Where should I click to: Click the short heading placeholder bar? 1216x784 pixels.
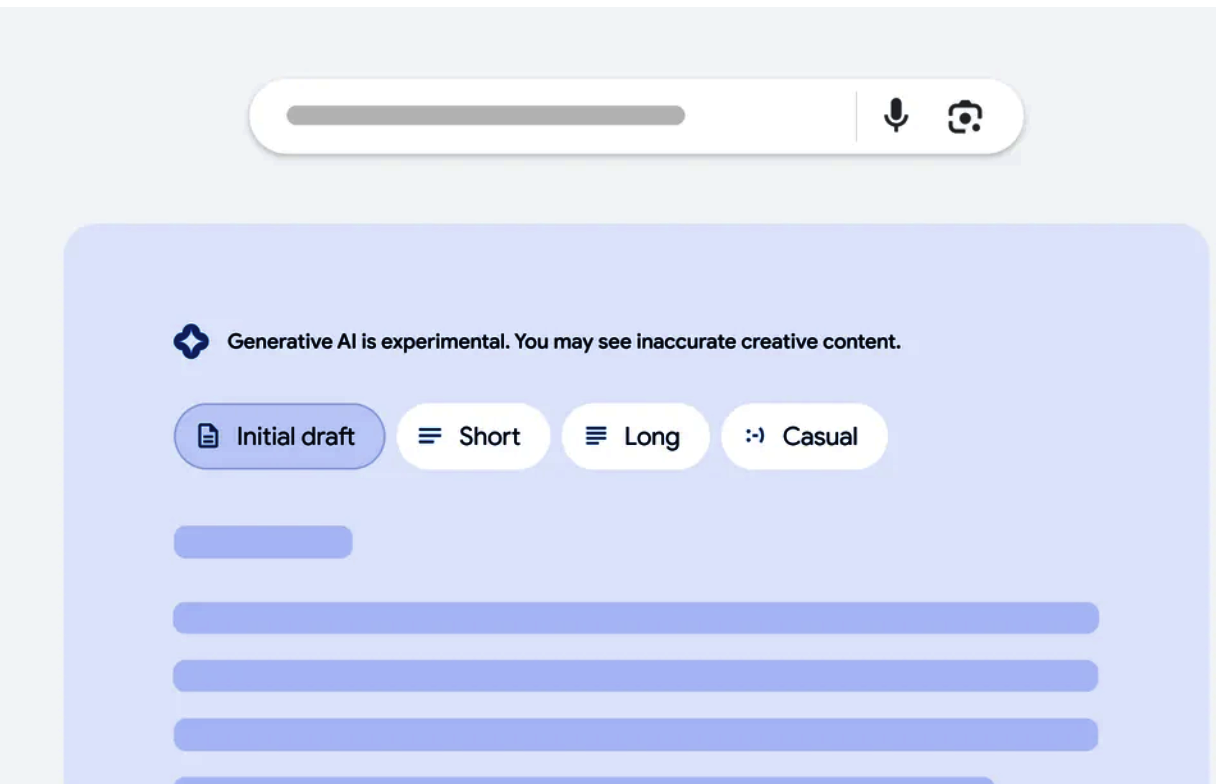pyautogui.click(x=263, y=542)
